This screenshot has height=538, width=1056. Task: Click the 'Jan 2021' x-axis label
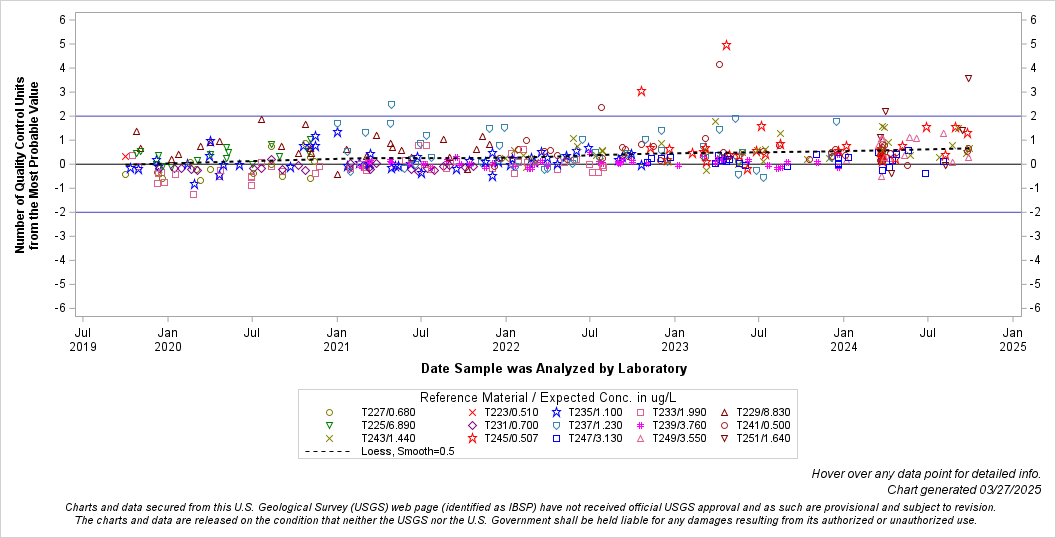[337, 339]
